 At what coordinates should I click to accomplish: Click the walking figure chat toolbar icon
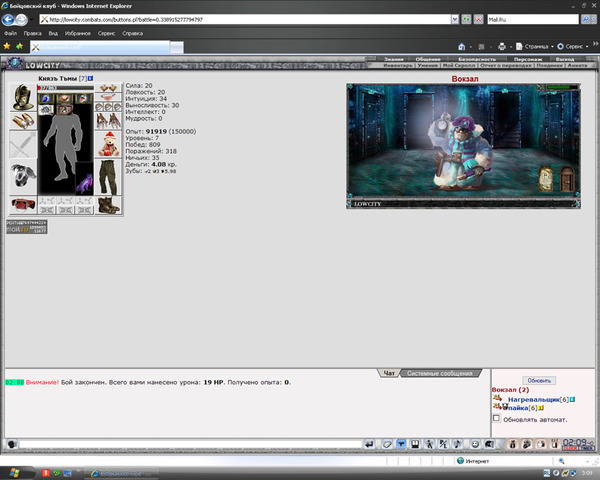pos(429,444)
